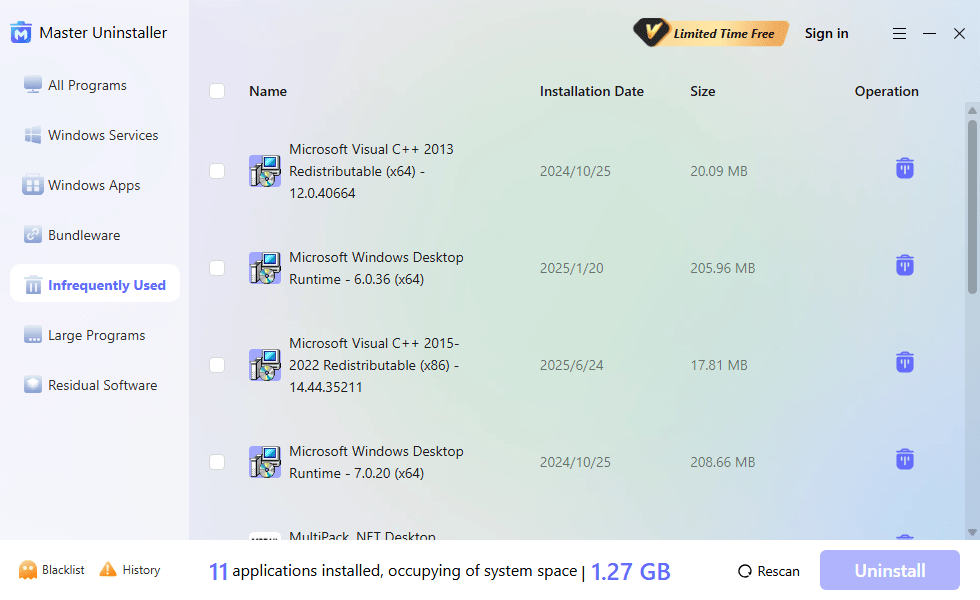Sort by Installation Date column header
Screen dimensions: 980x600
click(x=591, y=91)
